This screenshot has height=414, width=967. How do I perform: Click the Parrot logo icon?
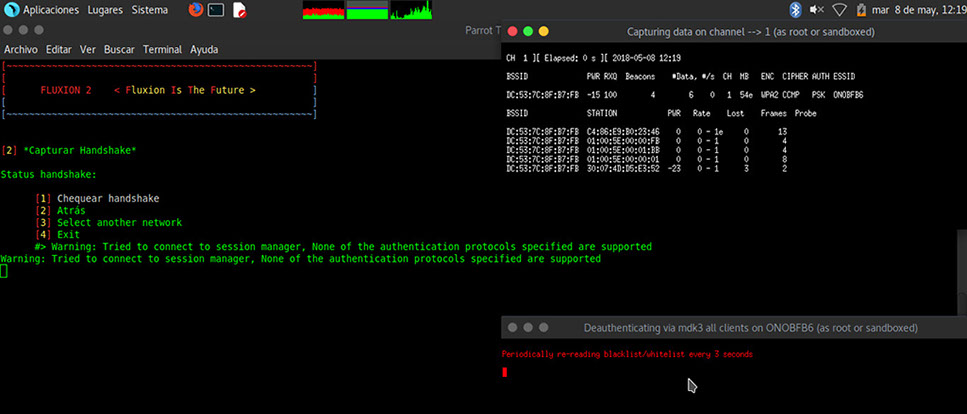pos(10,10)
